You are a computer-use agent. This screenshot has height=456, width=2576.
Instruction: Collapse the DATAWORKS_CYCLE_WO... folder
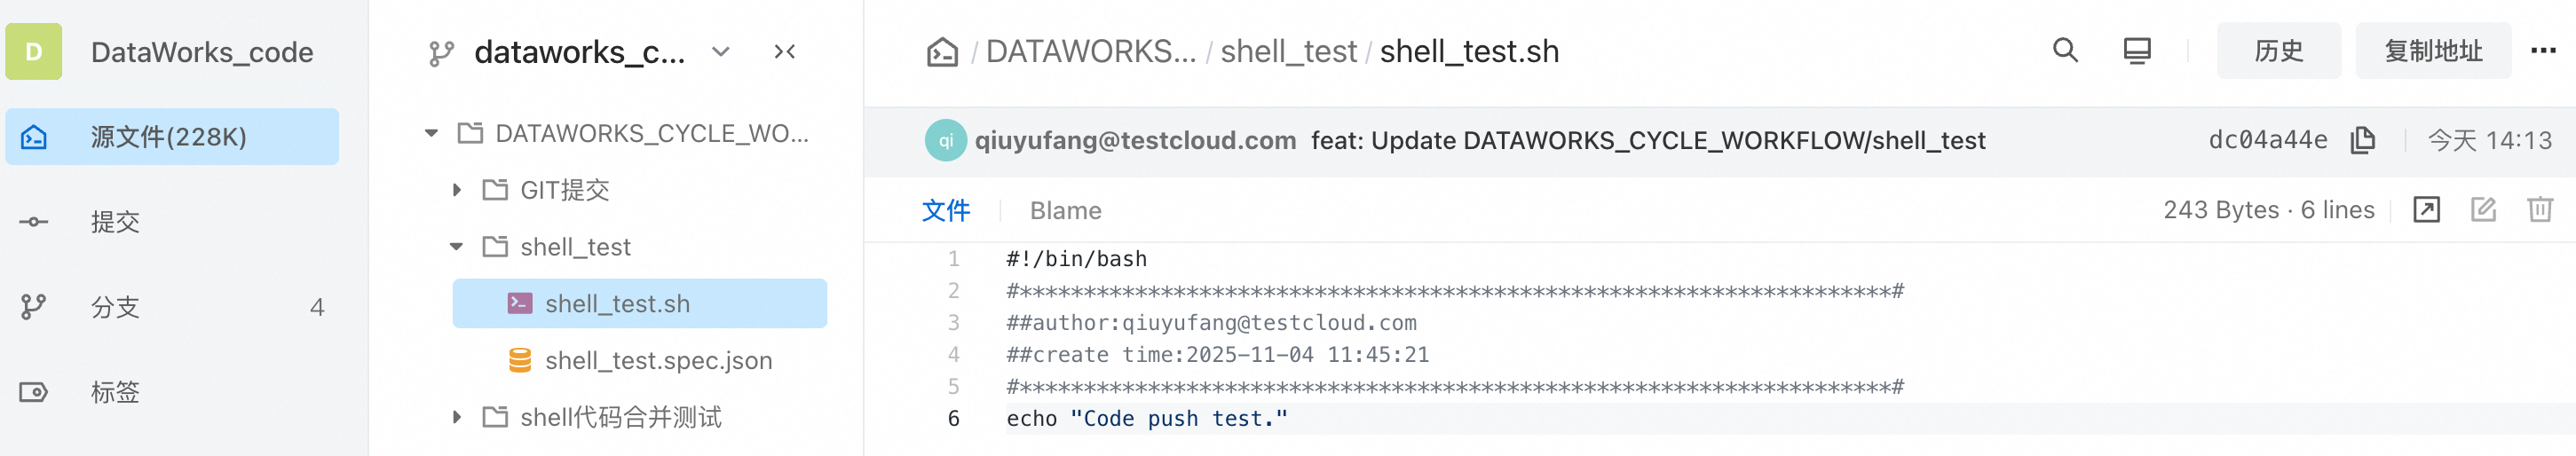[432, 133]
